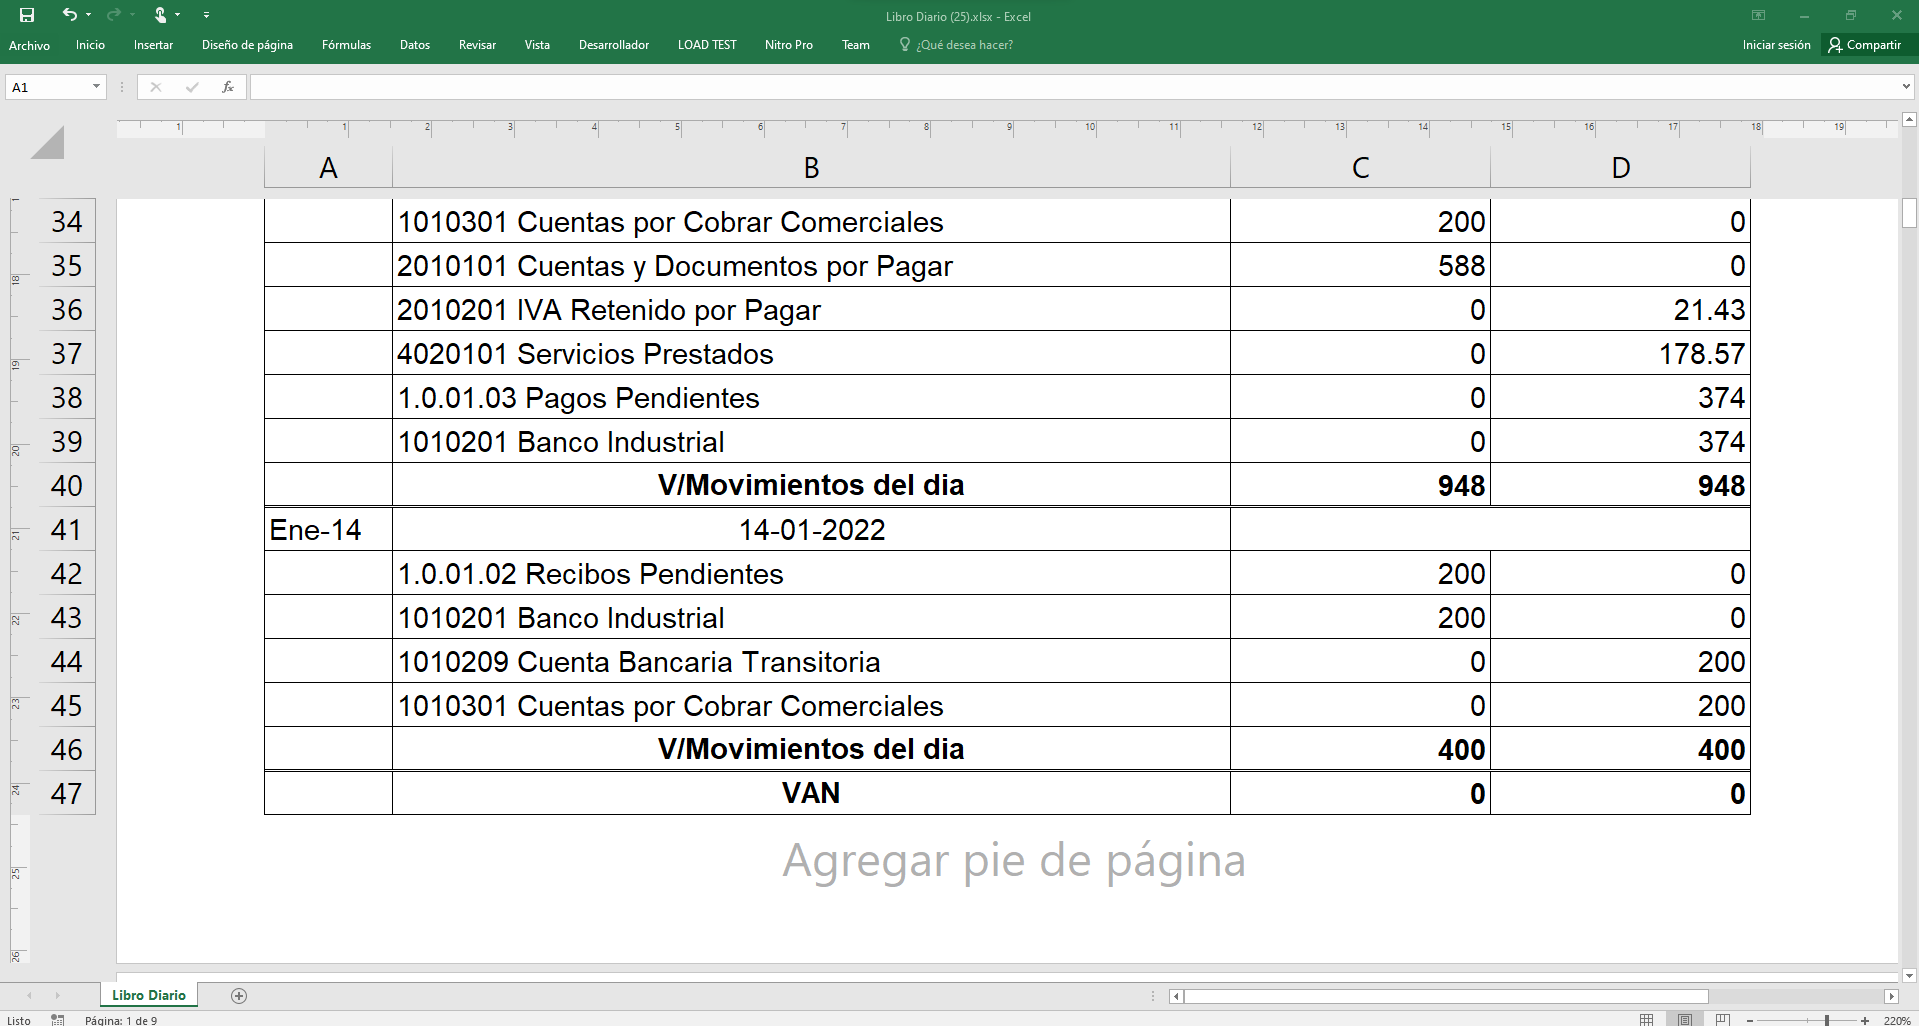Open the Name Box dropdown arrow

pos(96,87)
